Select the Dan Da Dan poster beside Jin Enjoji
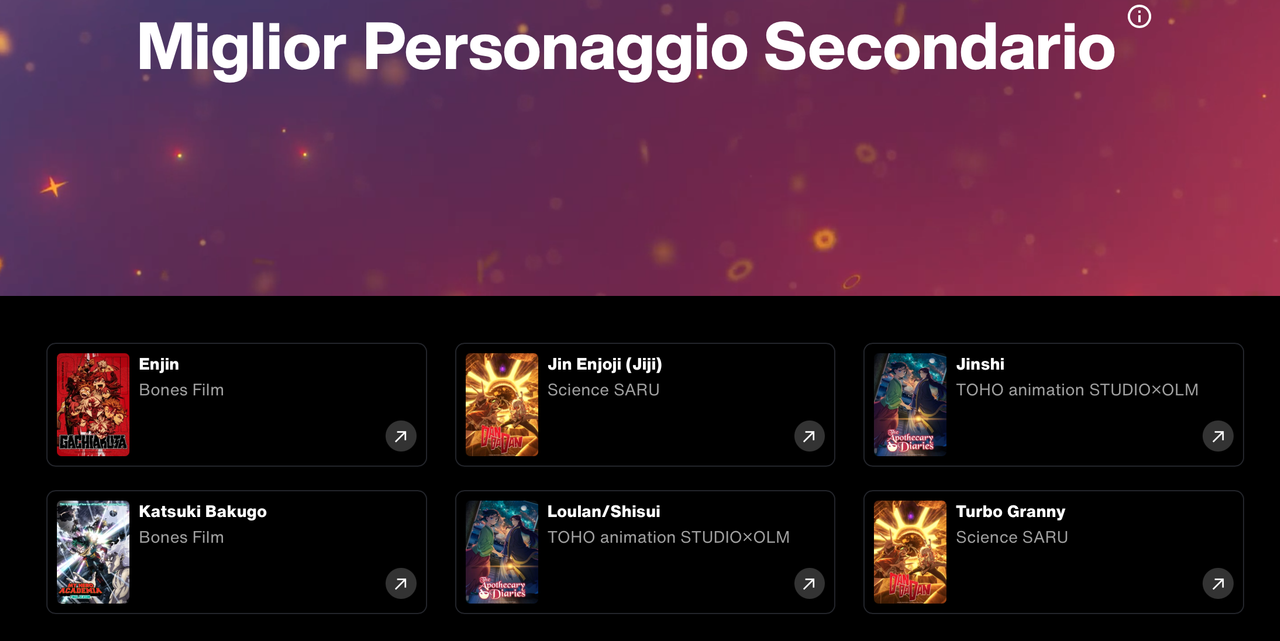The height and width of the screenshot is (641, 1280). pyautogui.click(x=502, y=405)
